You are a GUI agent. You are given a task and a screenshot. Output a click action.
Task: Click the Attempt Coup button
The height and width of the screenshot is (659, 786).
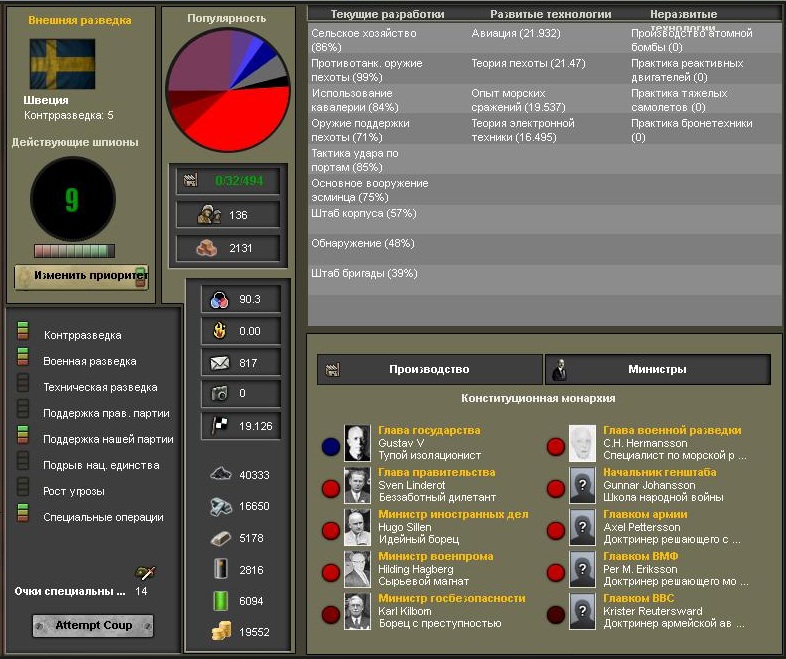pyautogui.click(x=93, y=626)
